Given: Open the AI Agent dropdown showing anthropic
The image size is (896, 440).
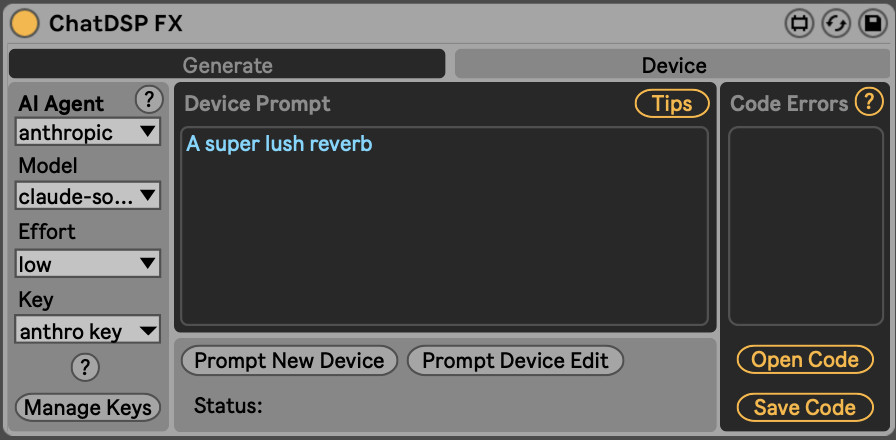Looking at the screenshot, I should click(88, 131).
